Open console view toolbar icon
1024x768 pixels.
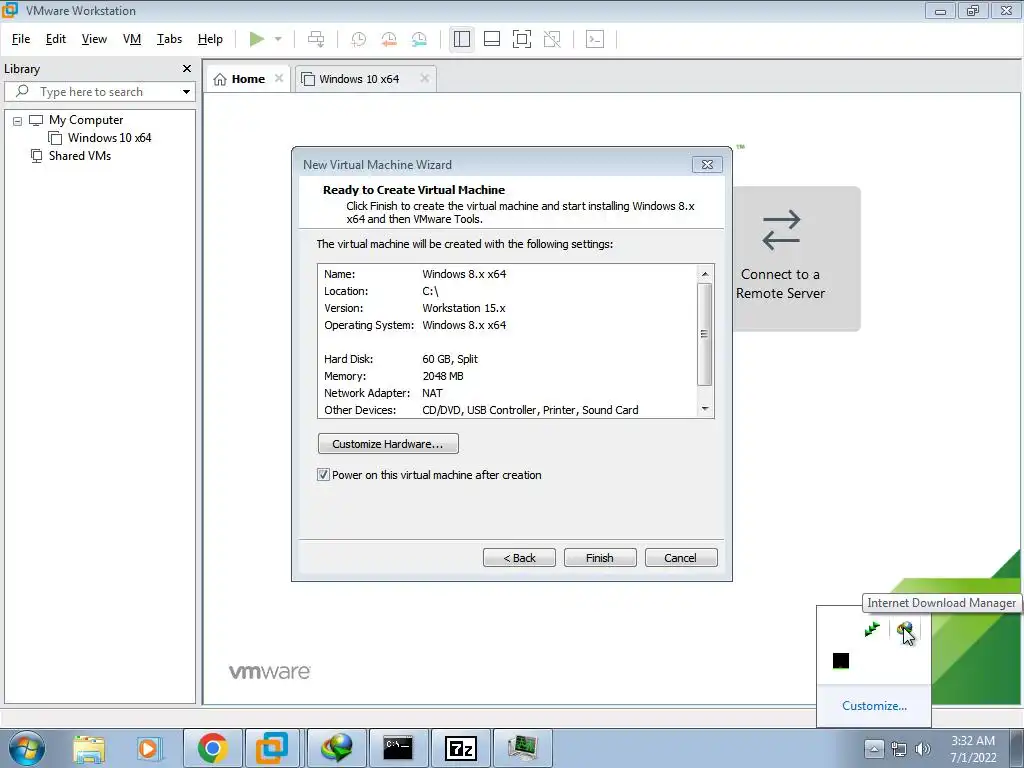[595, 39]
